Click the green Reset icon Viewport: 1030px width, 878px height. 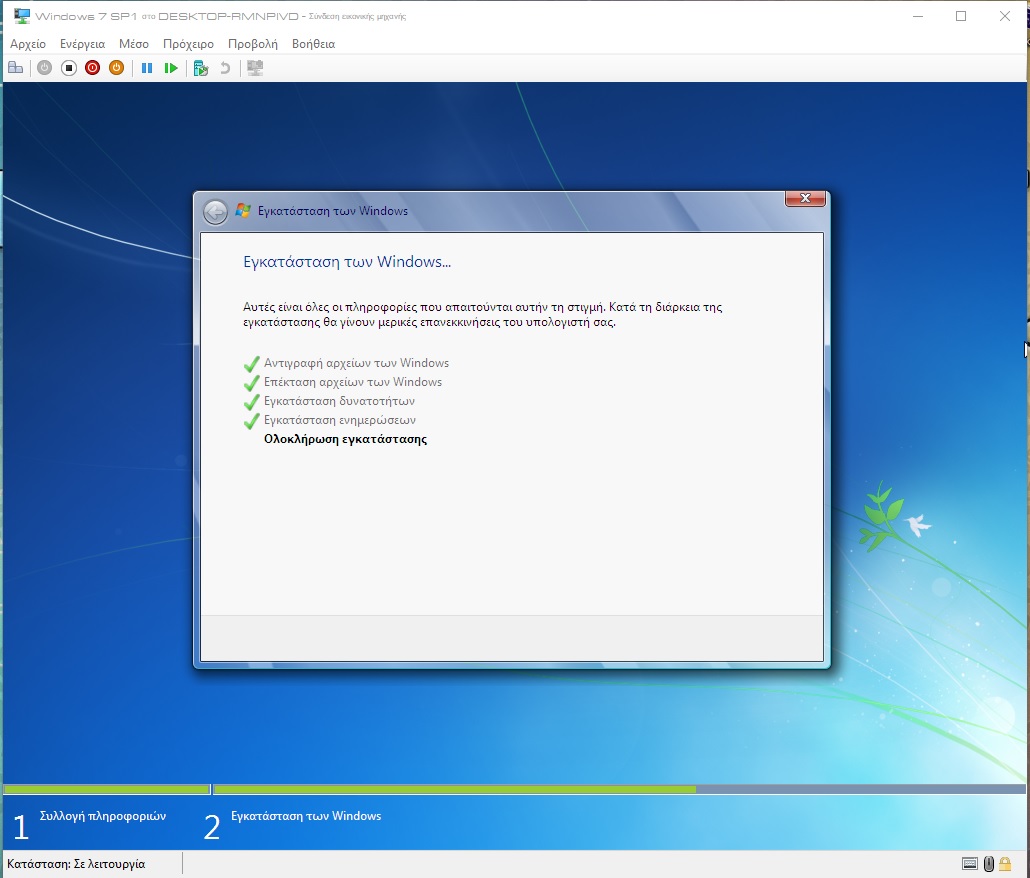[x=171, y=68]
